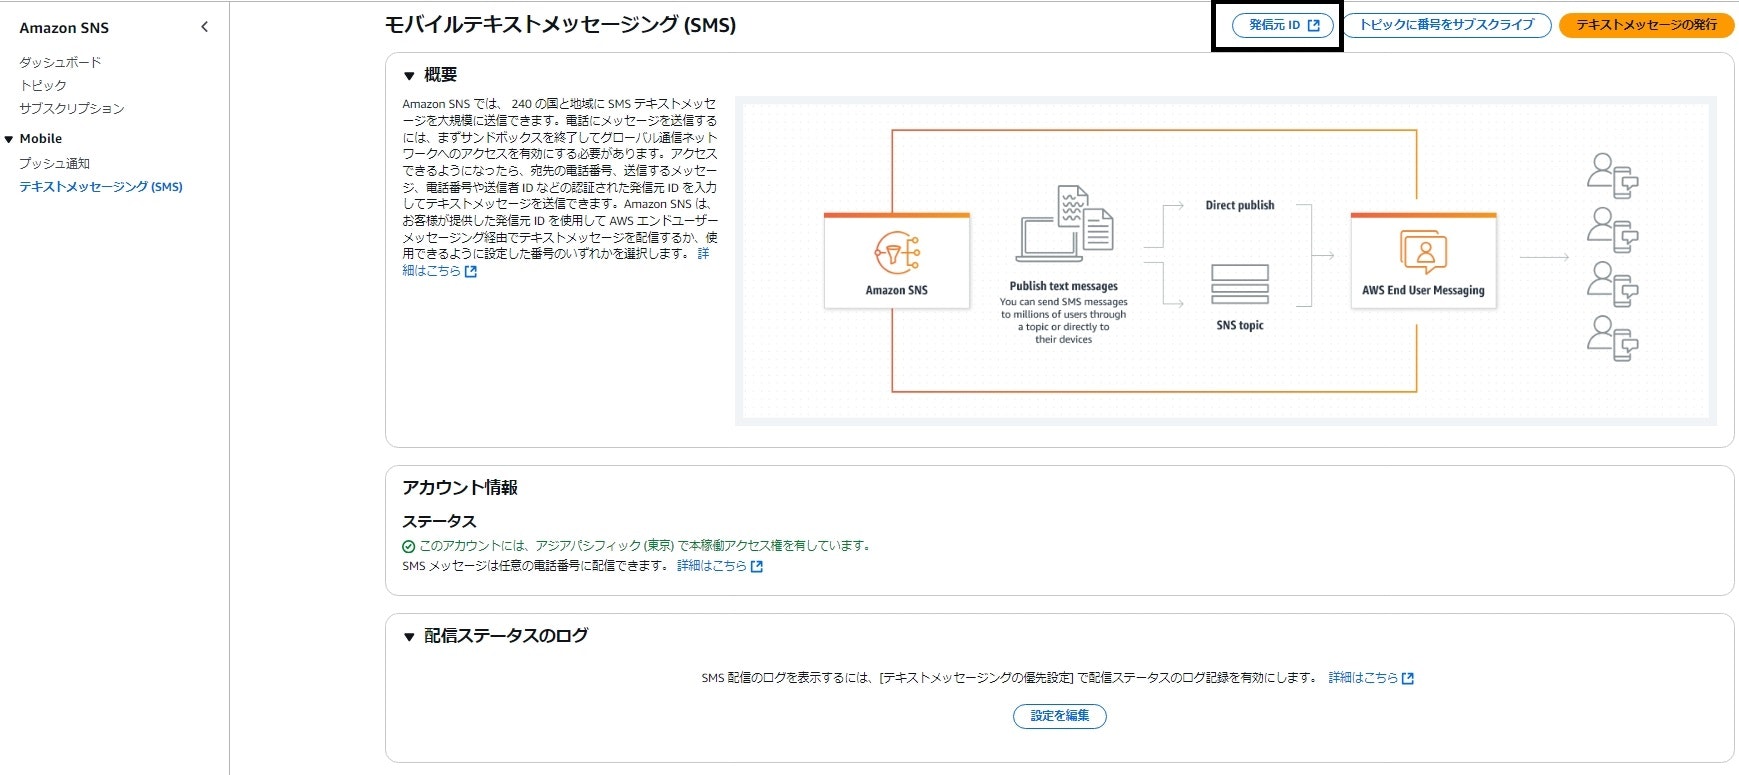Click the ステータス subheading
Viewport: 1739px width, 775px height.
tap(439, 521)
